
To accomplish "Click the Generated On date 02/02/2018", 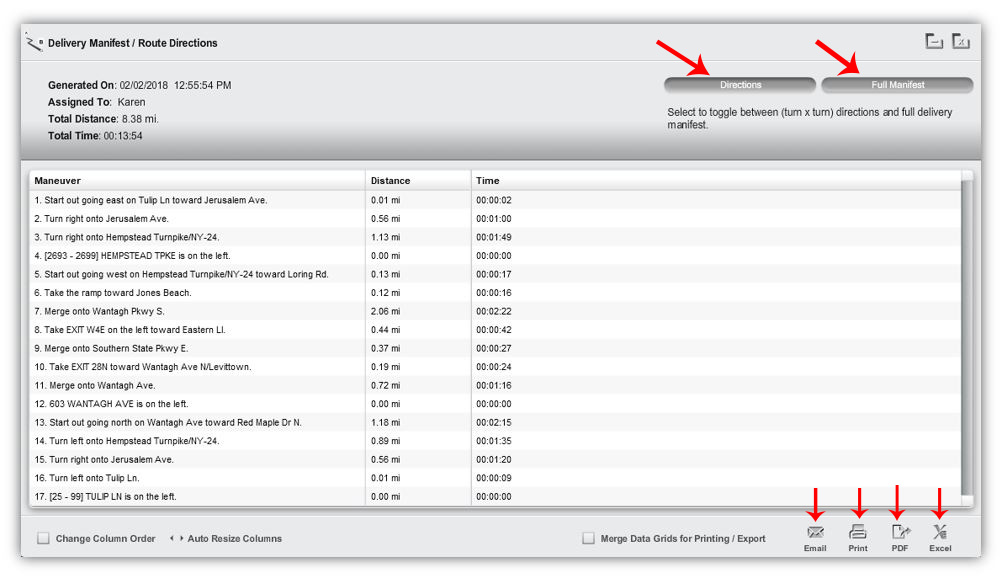I will click(x=144, y=85).
